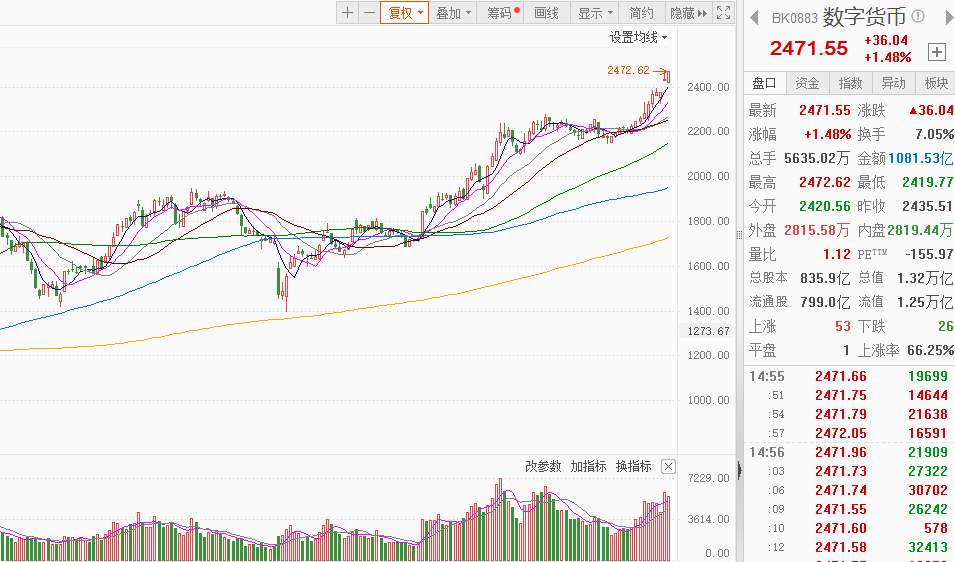Click the fullscreen expand icon
This screenshot has height=562, width=955.
coord(725,13)
